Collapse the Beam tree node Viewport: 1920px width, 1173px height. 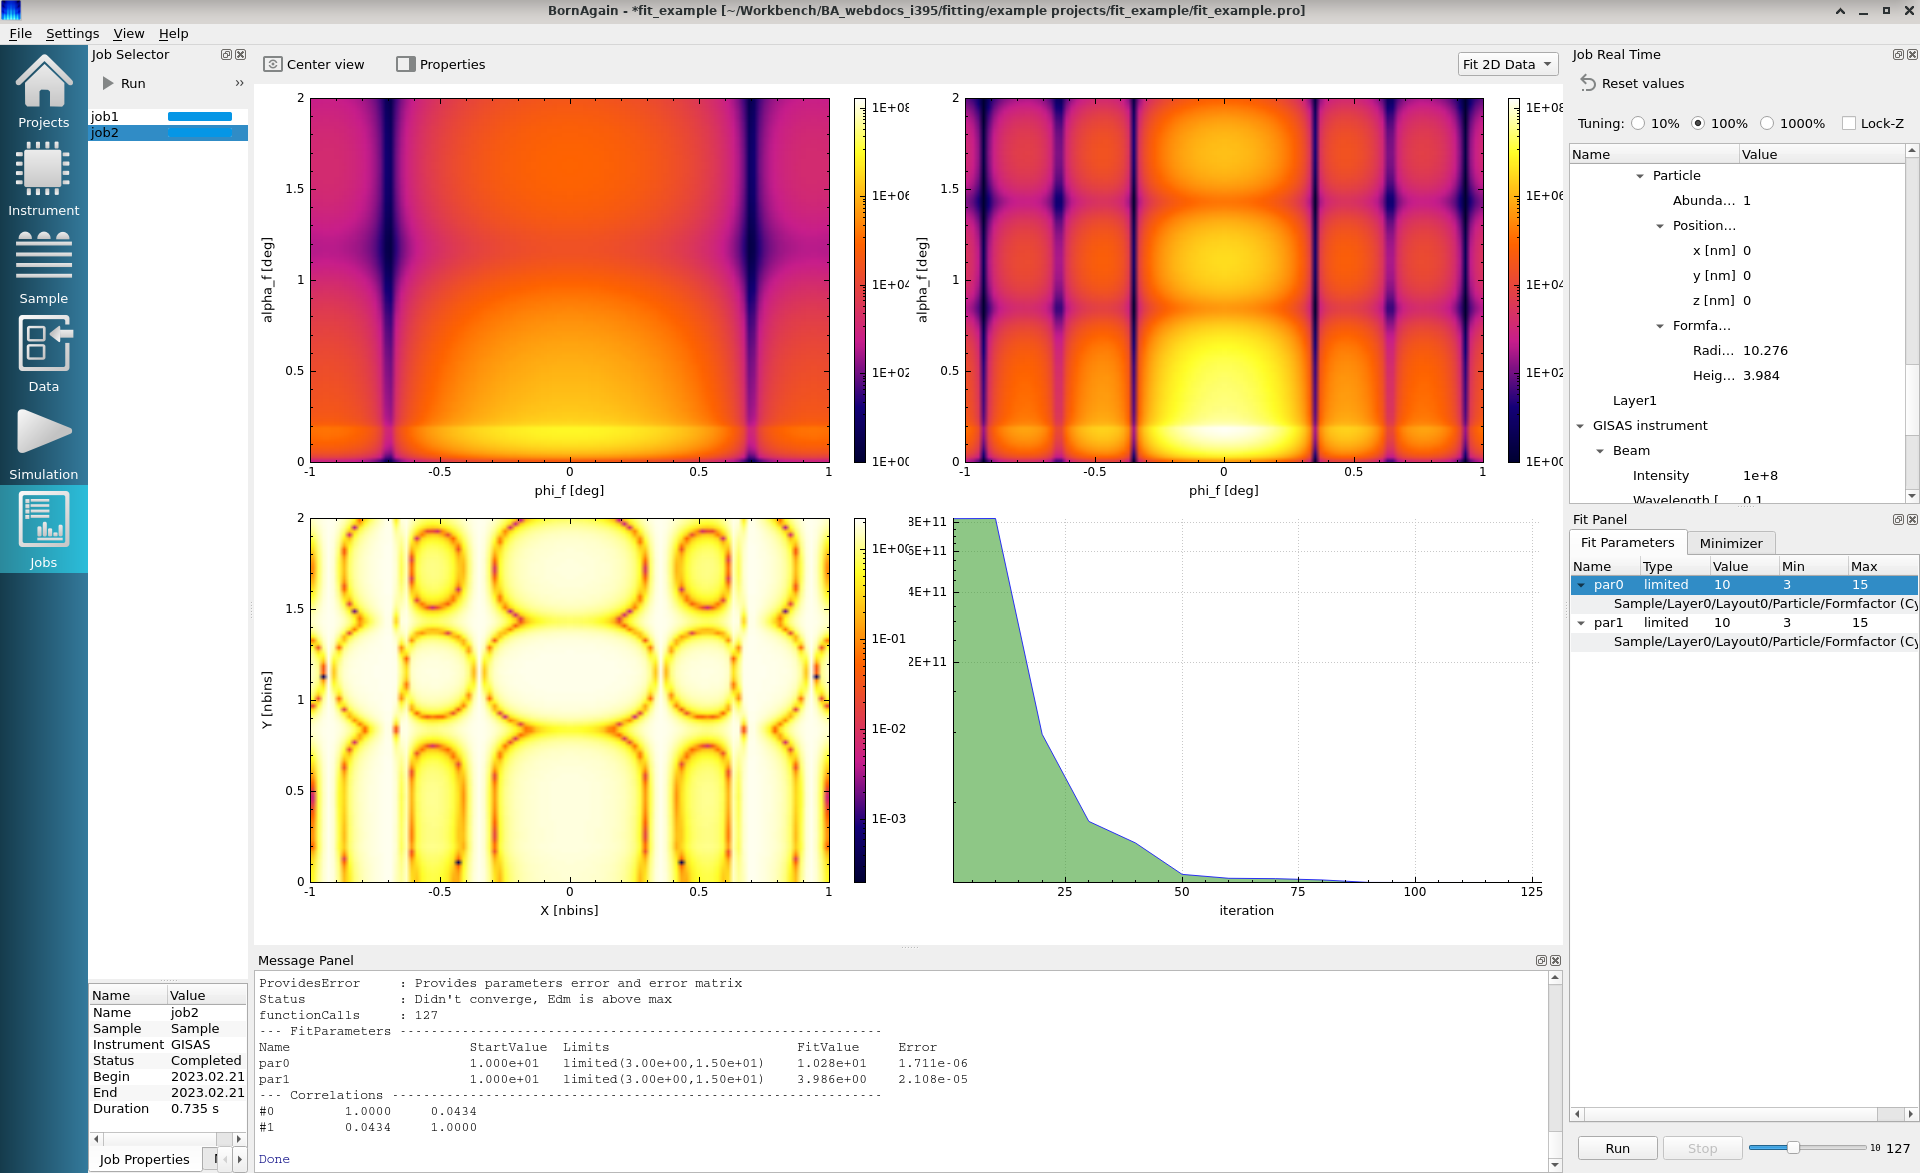(1600, 451)
